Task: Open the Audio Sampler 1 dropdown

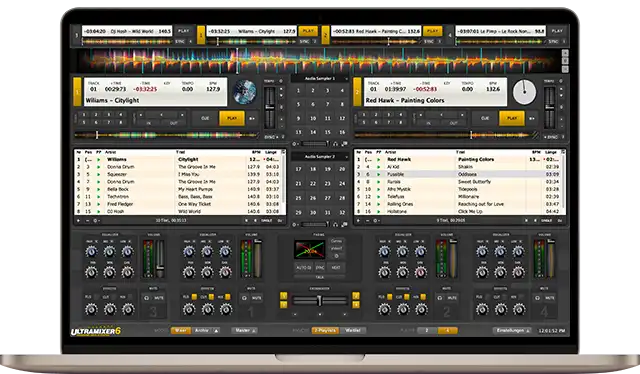Action: 346,78
